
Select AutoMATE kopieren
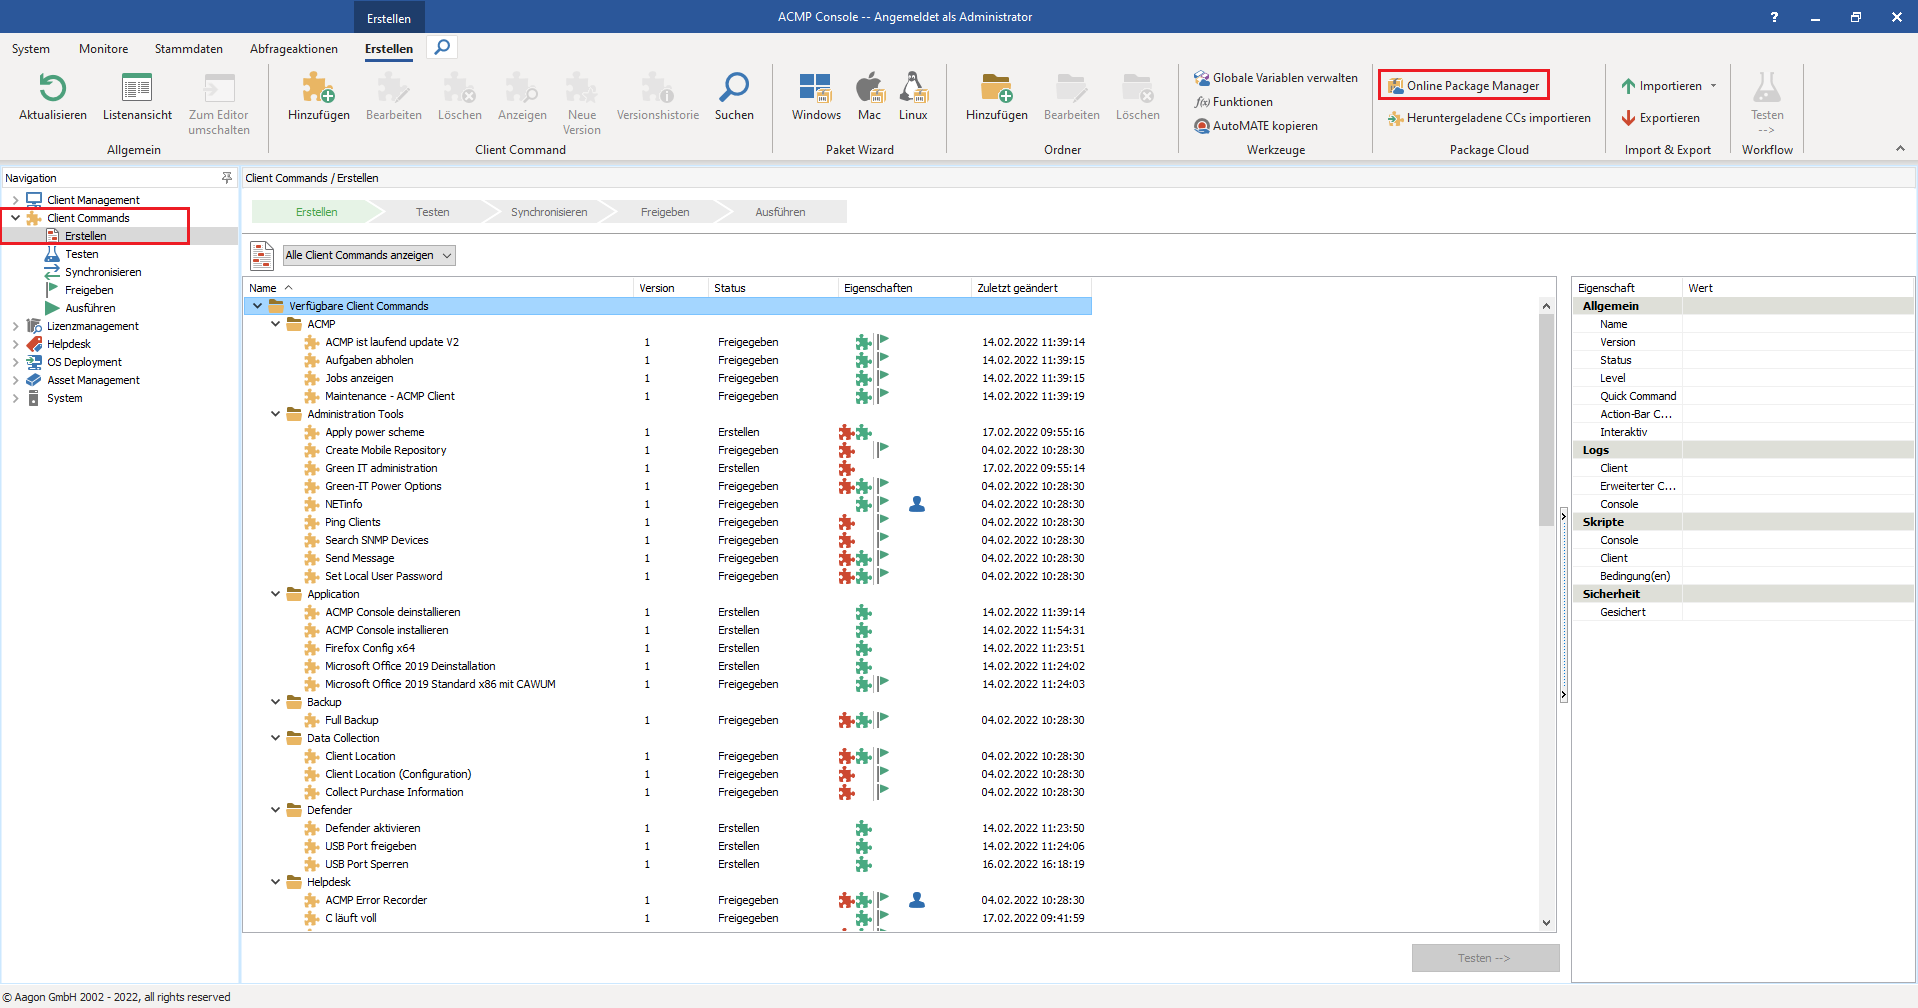click(1255, 126)
